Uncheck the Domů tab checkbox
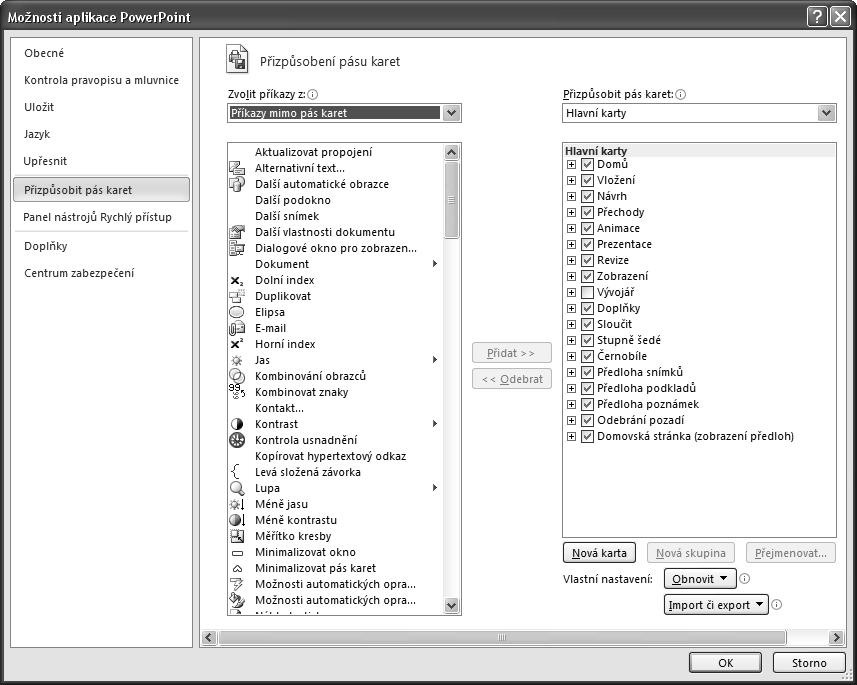Screen dimensions: 857x685 pos(588,165)
